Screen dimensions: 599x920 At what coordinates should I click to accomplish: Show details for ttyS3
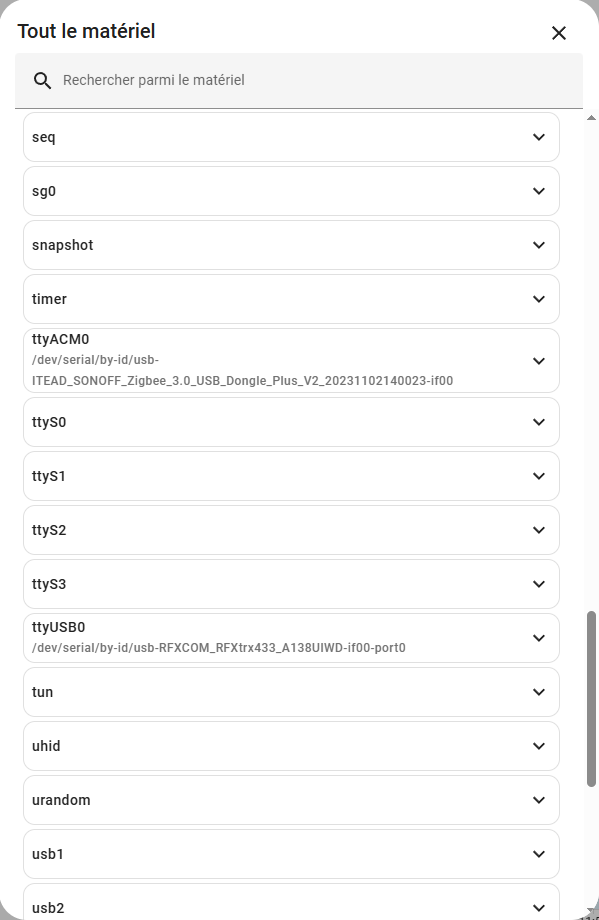click(291, 584)
